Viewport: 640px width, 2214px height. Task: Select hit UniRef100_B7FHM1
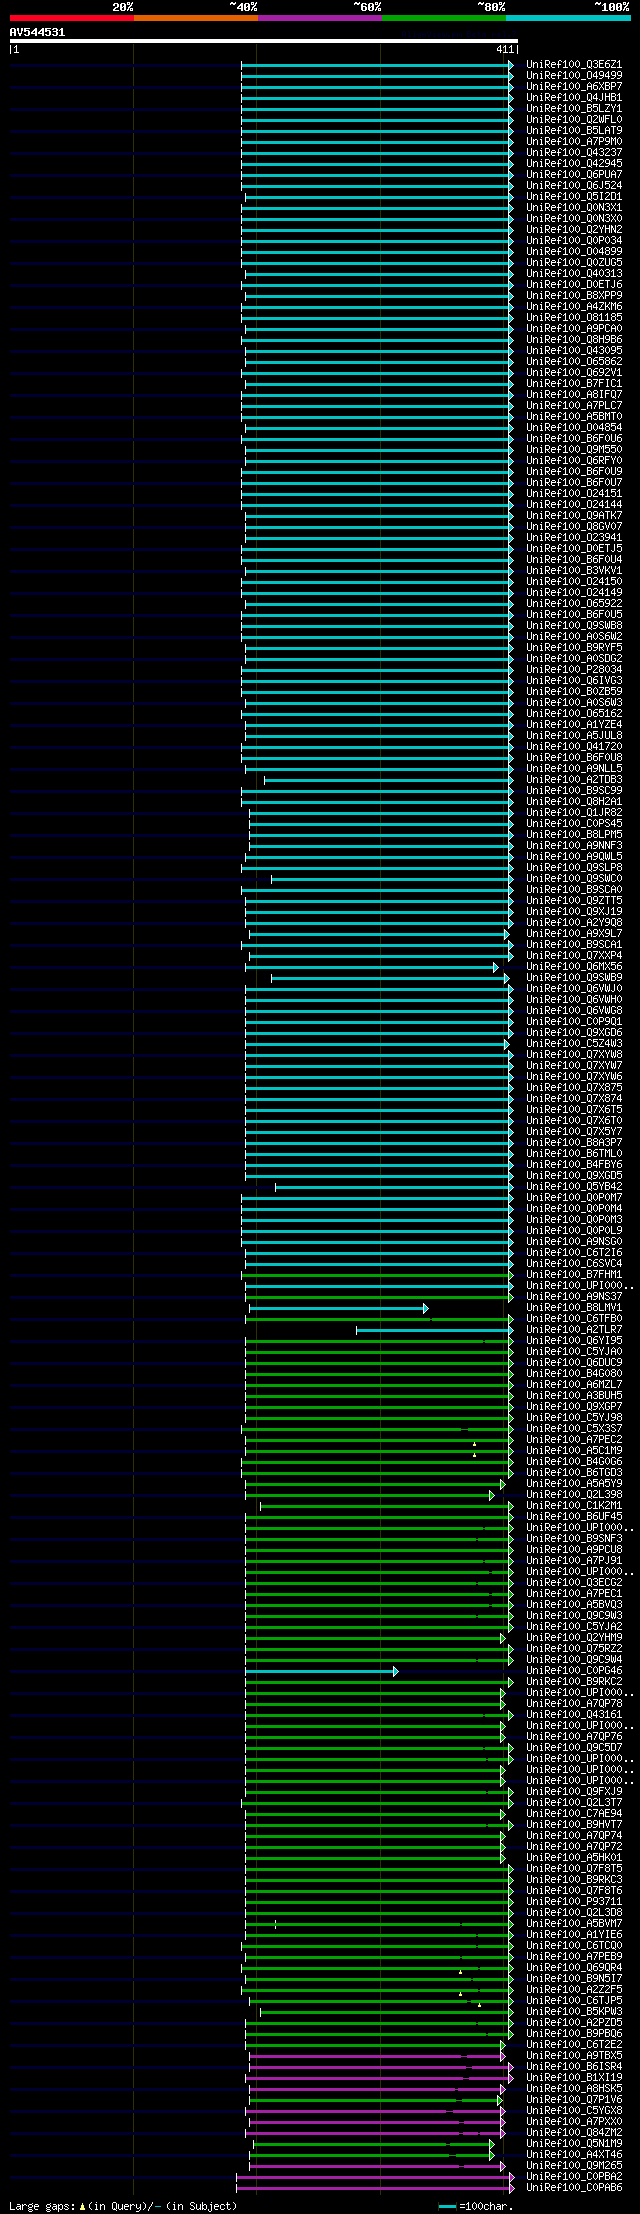574,1275
